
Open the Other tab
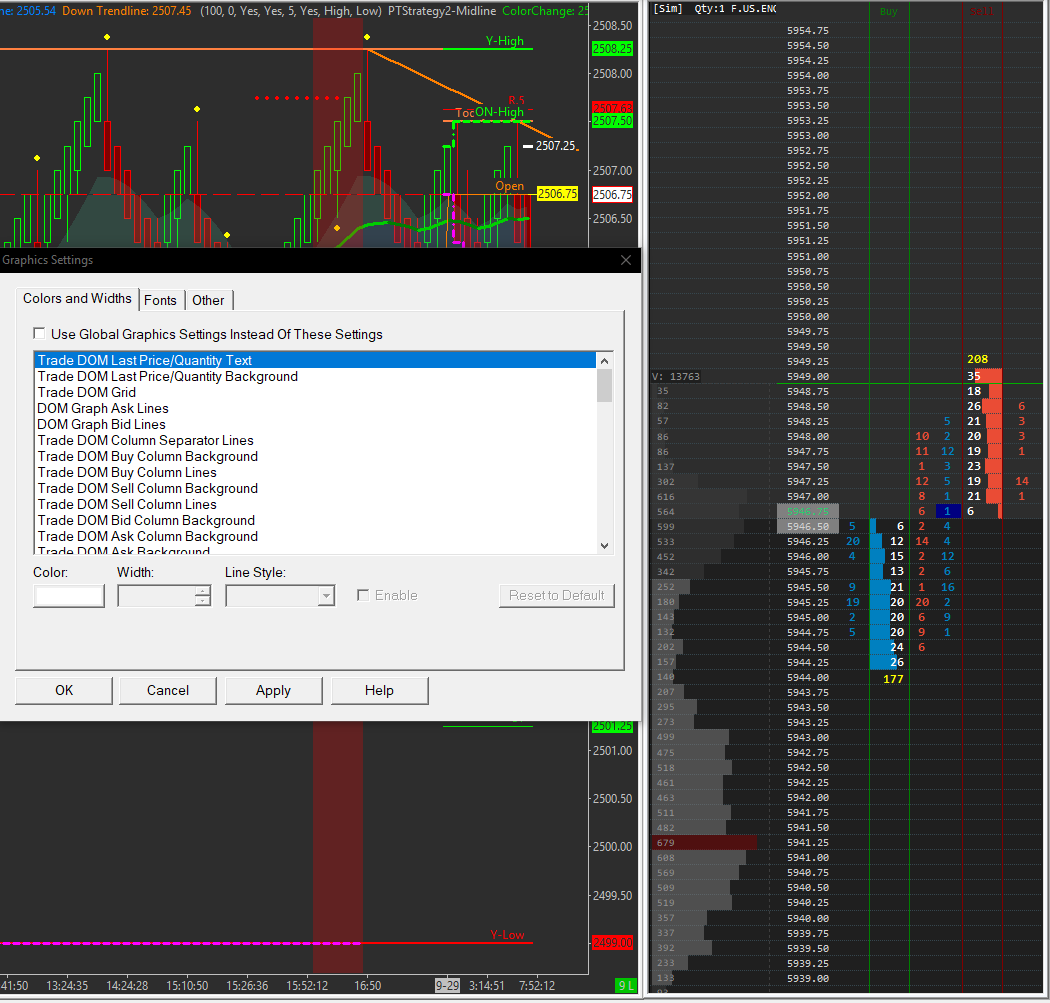[209, 300]
